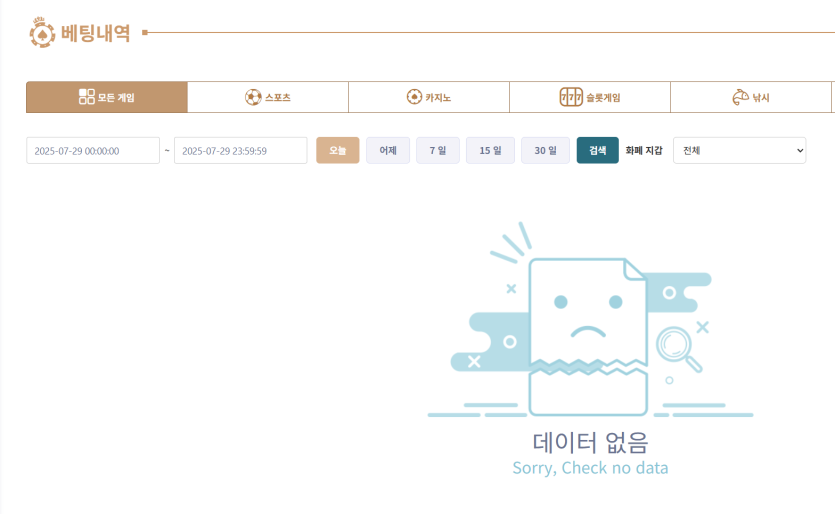The height and width of the screenshot is (514, 835).
Task: Focus the start date field 2025-07-29 00:00:00
Action: click(x=93, y=150)
